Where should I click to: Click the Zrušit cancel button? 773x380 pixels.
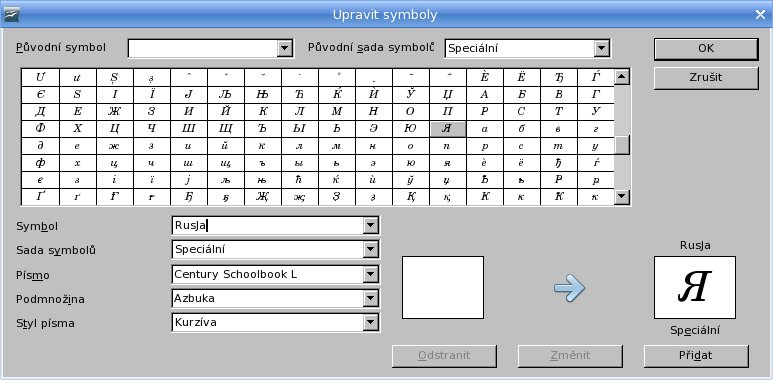pyautogui.click(x=705, y=77)
